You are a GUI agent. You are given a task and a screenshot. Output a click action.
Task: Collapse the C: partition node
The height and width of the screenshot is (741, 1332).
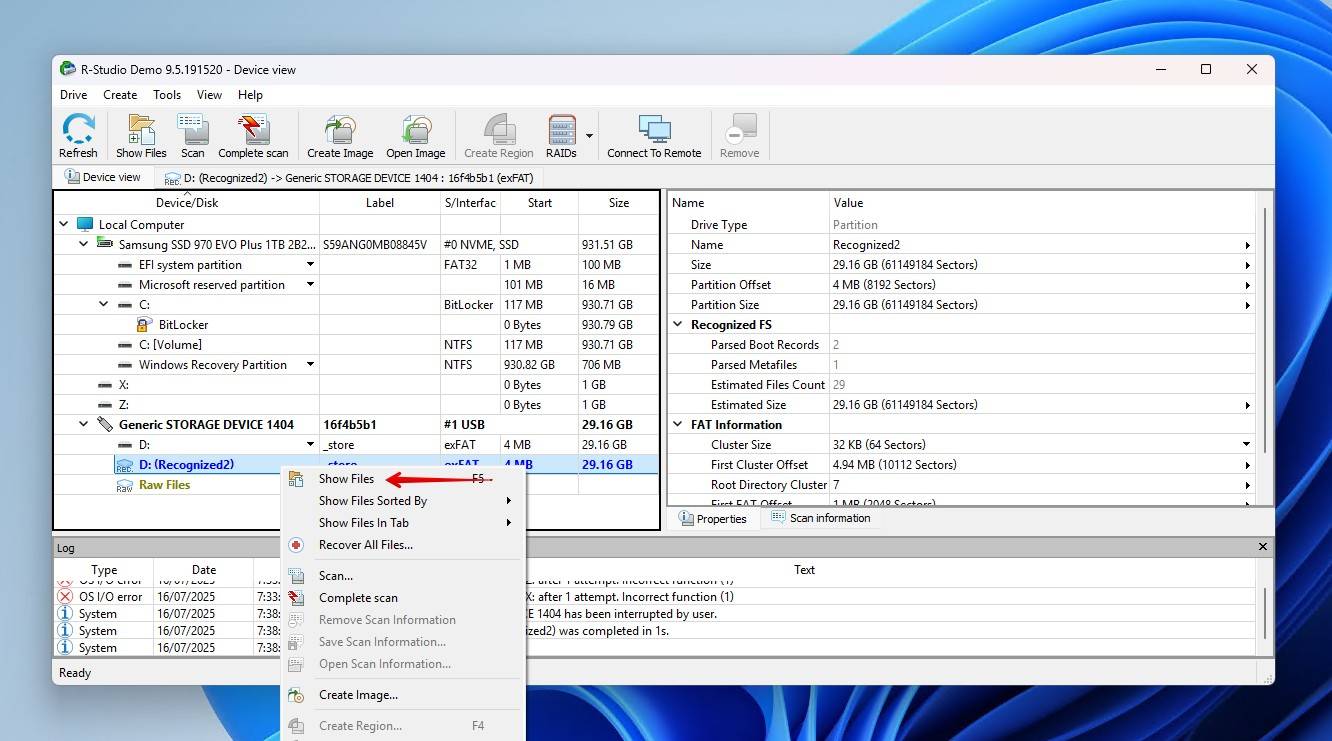coord(105,305)
